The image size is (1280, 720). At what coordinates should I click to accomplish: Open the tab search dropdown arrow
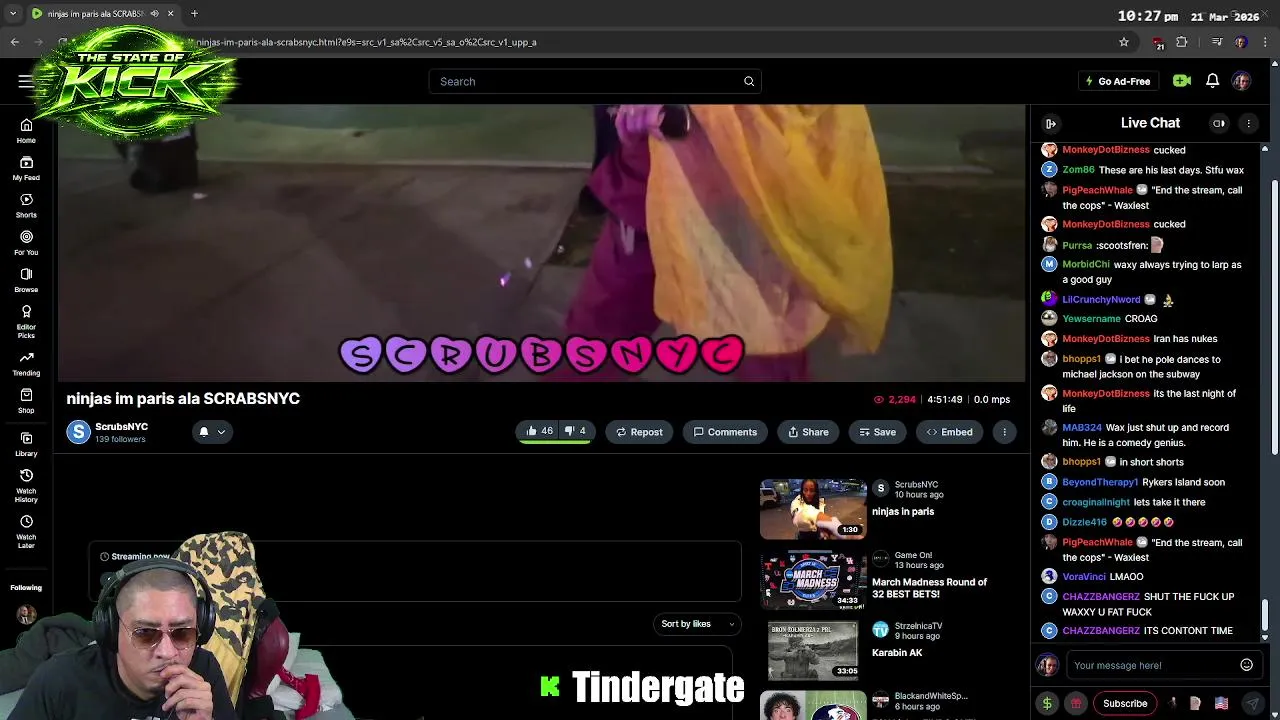pyautogui.click(x=12, y=14)
